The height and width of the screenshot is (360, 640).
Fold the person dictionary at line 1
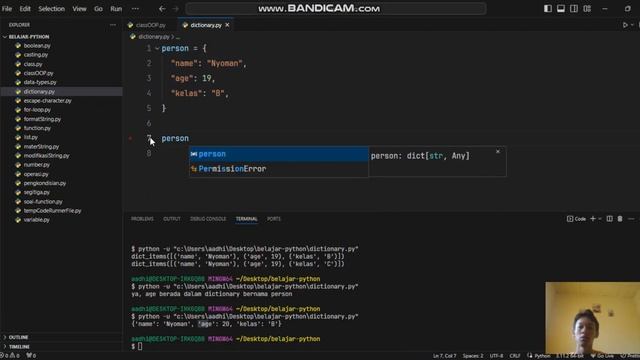tap(157, 49)
